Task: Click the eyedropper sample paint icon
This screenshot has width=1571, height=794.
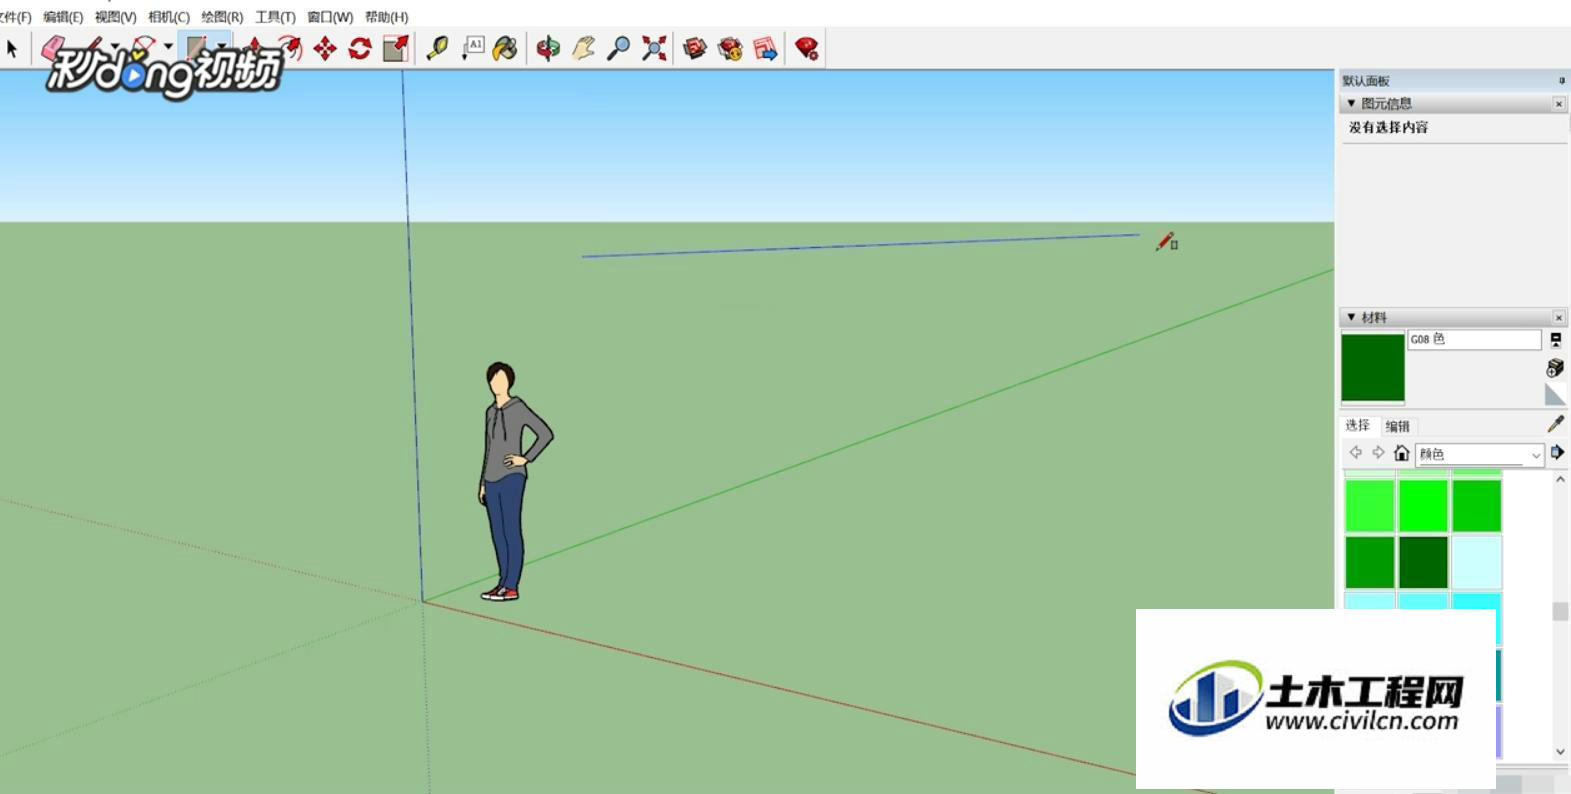Action: [x=1556, y=424]
